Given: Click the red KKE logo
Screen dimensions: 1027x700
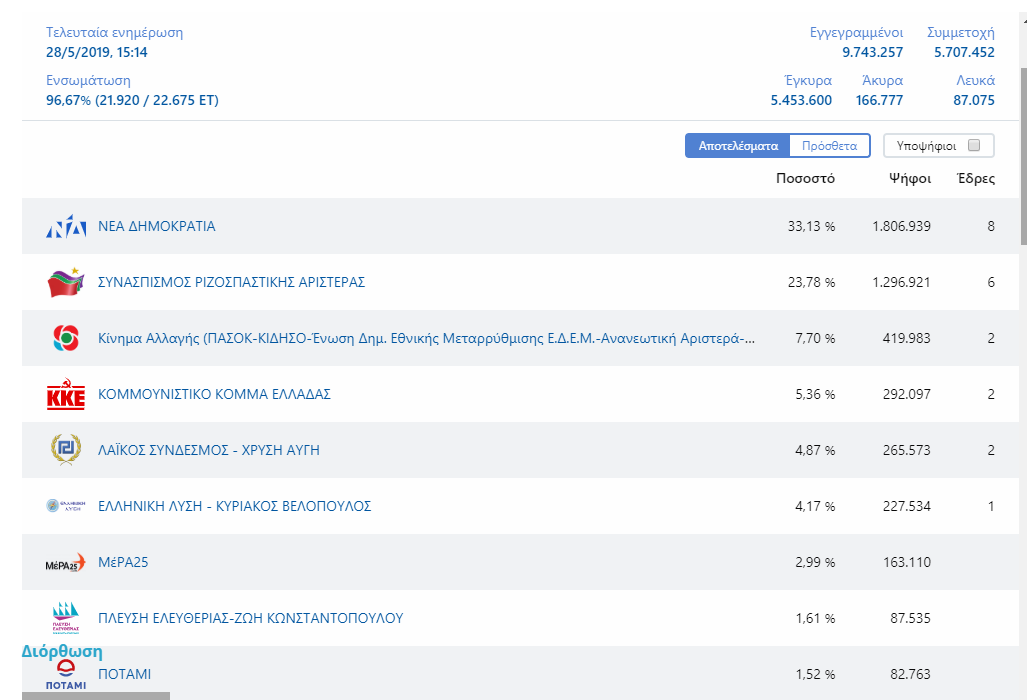Looking at the screenshot, I should pyautogui.click(x=66, y=394).
